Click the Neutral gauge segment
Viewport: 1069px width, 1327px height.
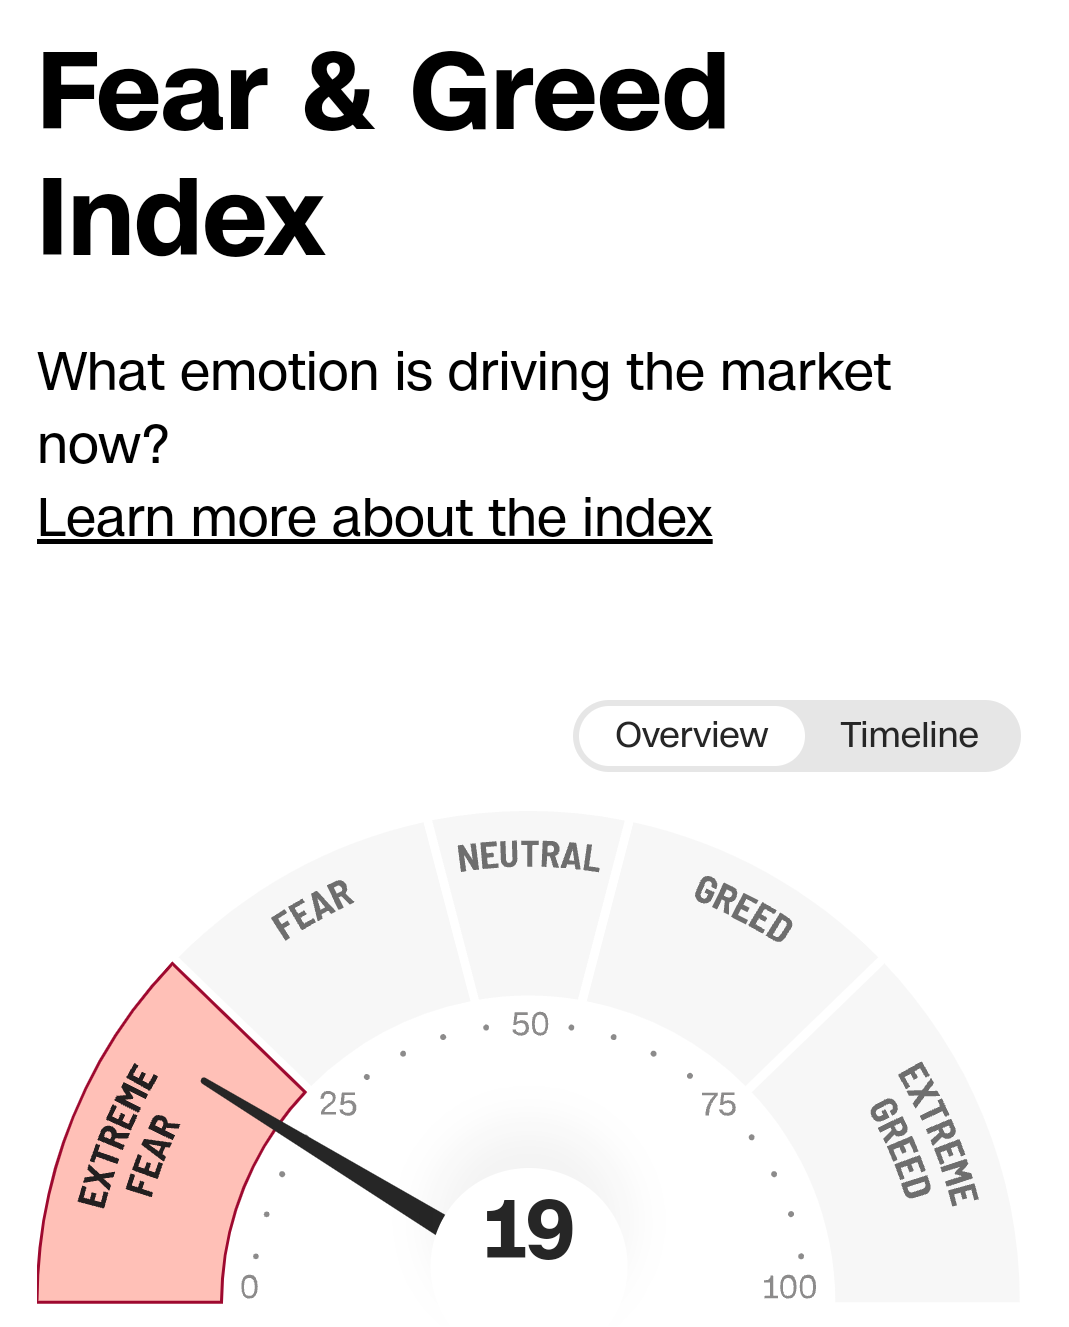[528, 900]
